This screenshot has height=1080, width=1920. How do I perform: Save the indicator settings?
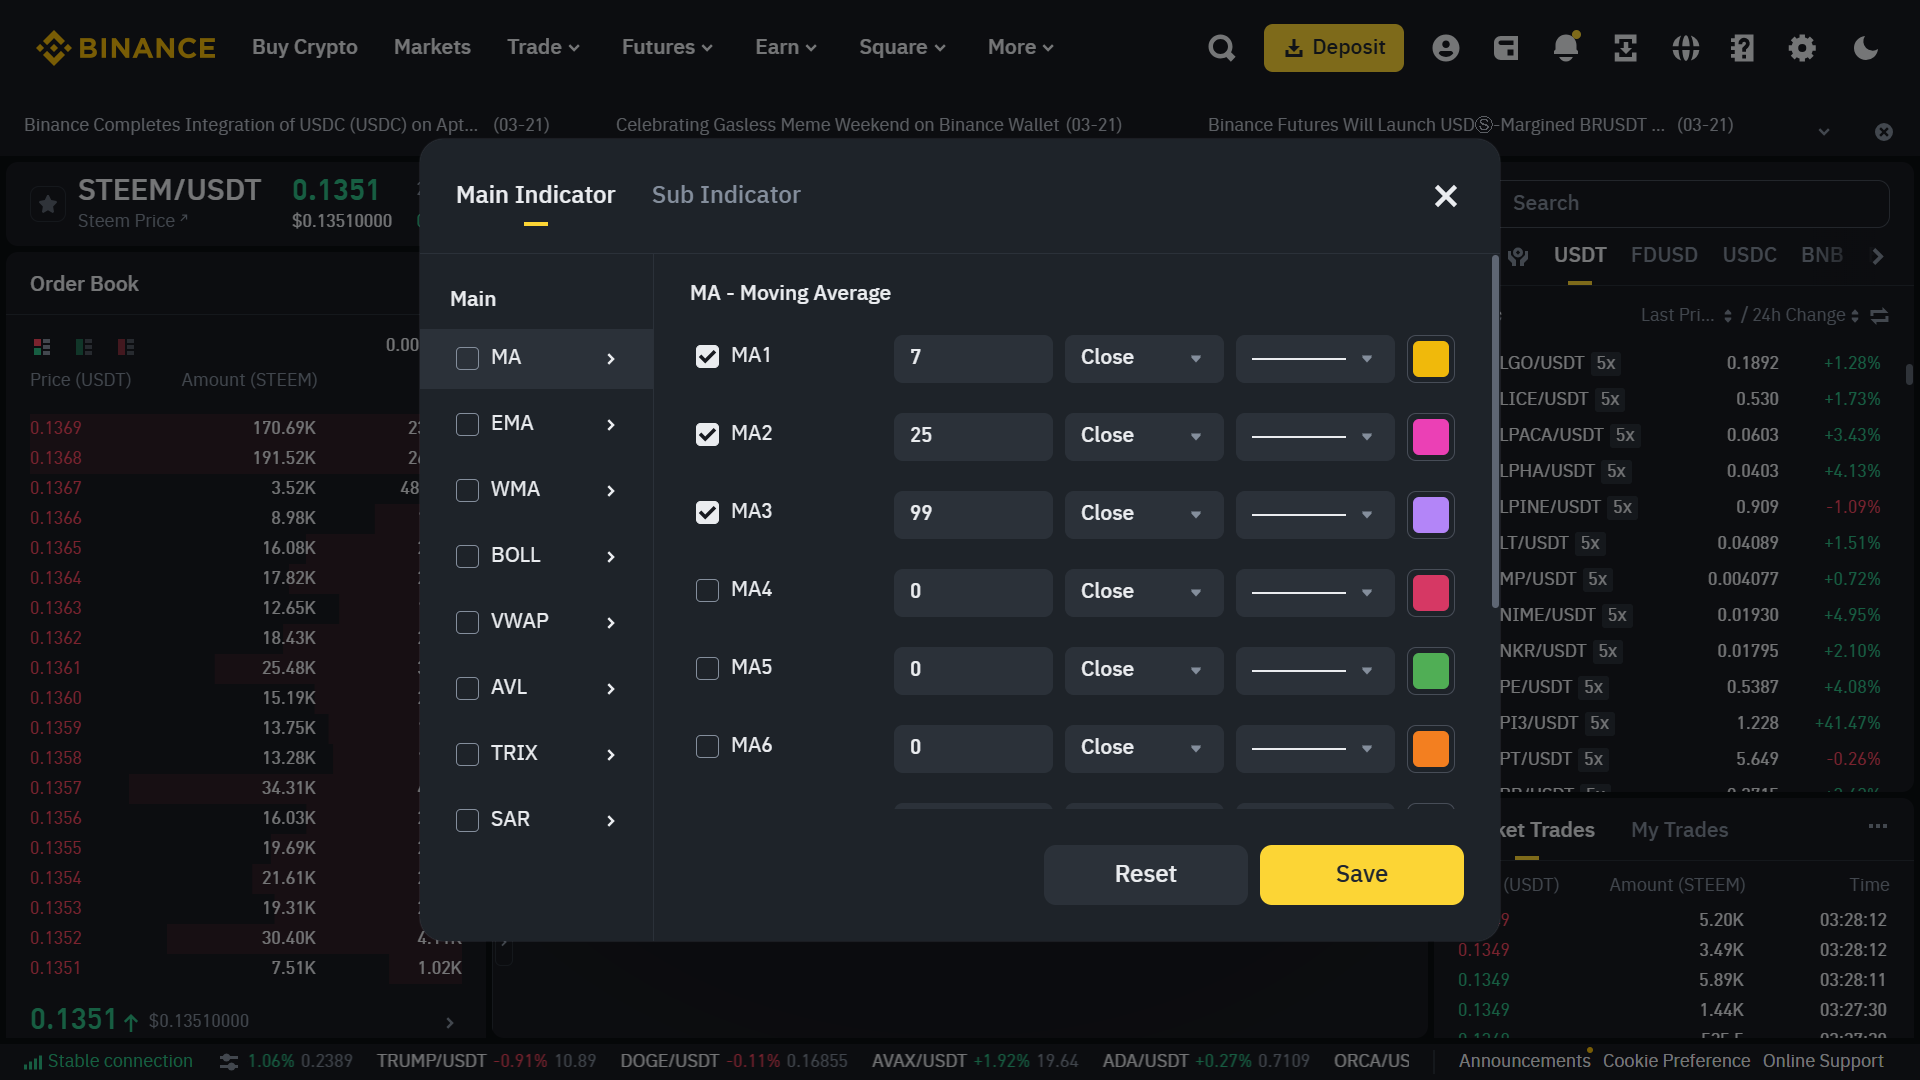1362,875
